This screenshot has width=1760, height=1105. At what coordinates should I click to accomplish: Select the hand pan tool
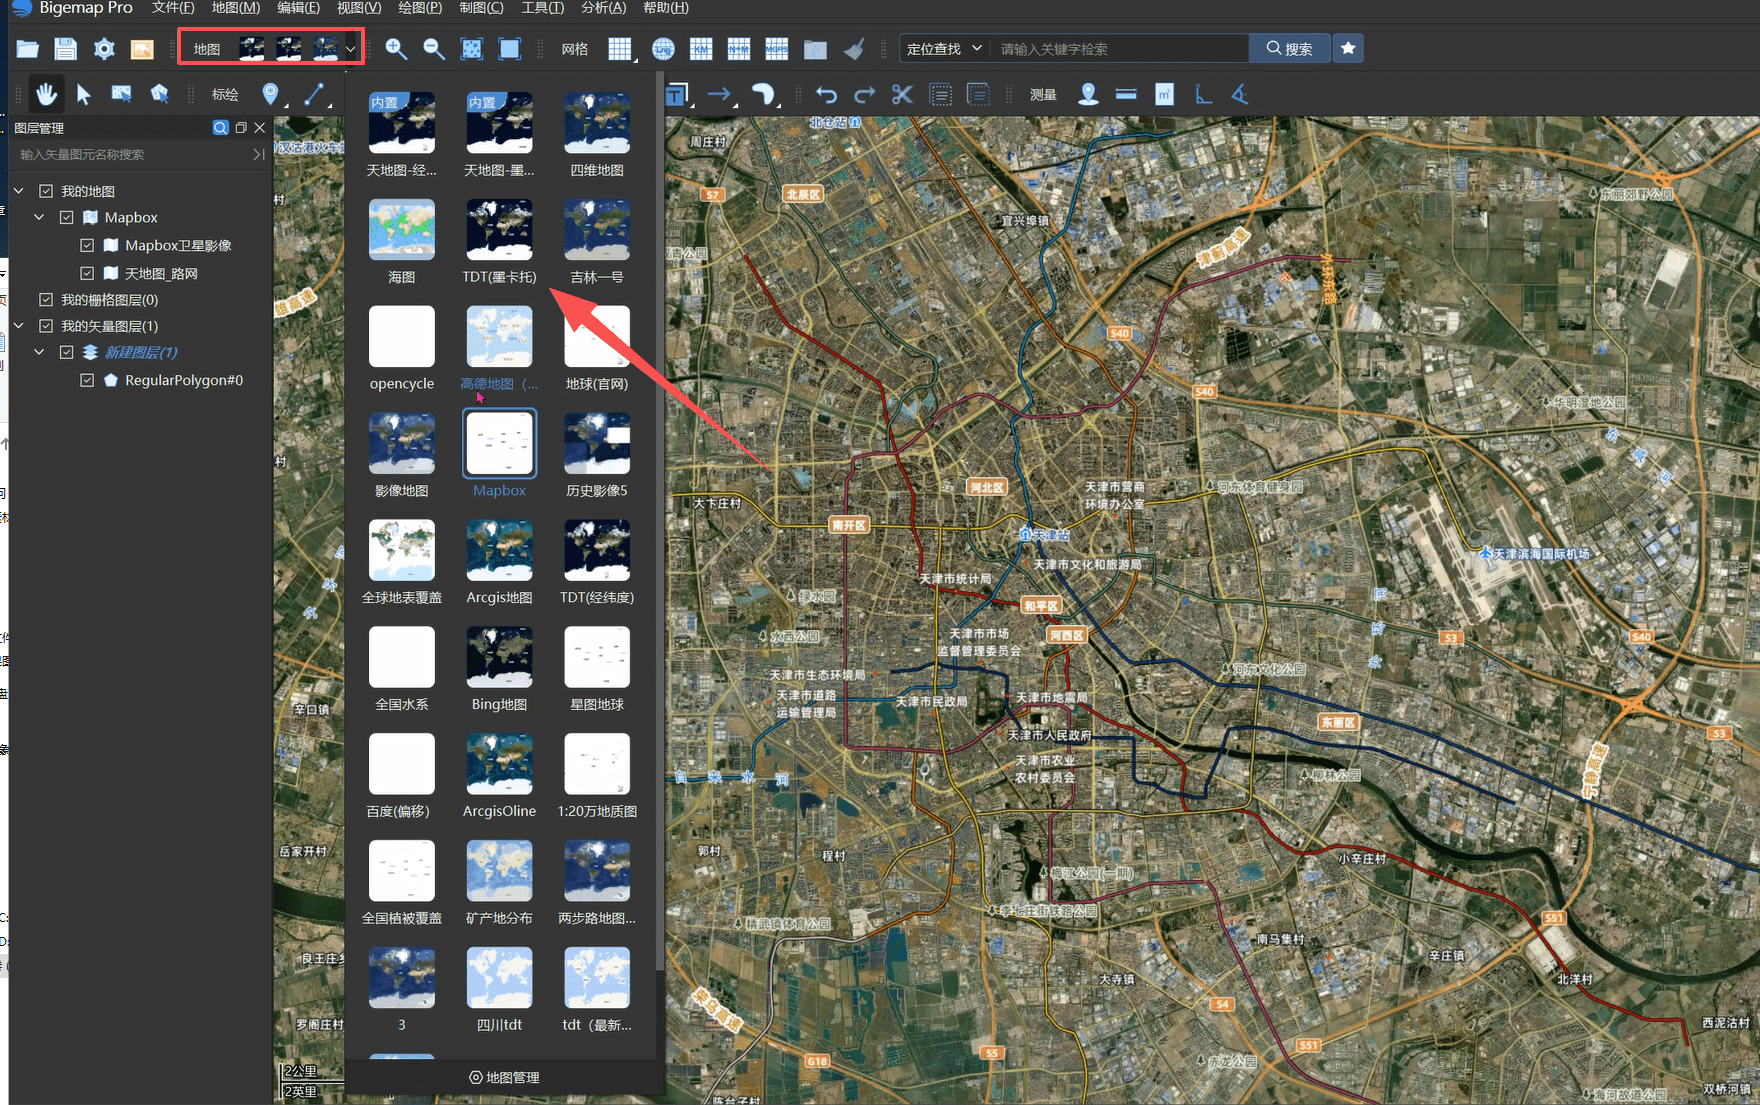pos(46,94)
